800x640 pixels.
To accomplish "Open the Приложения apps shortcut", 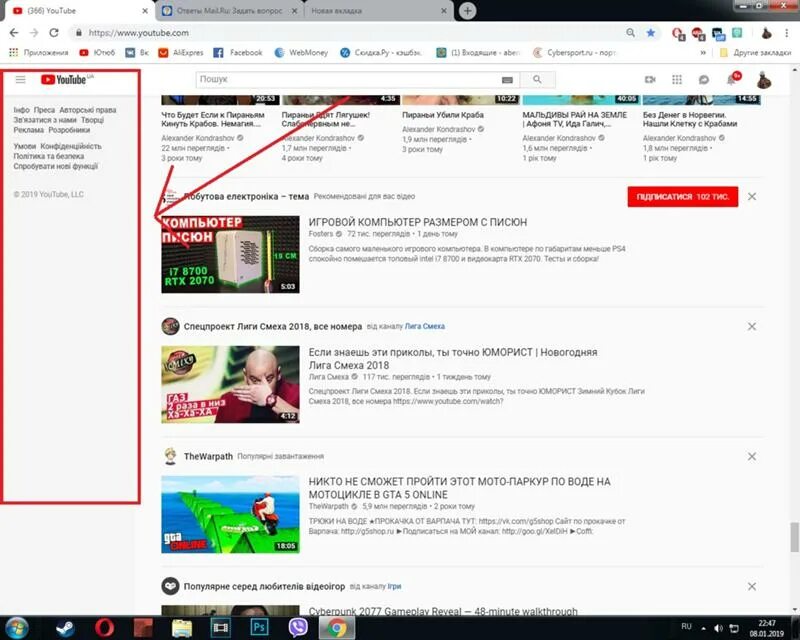I will (x=38, y=53).
